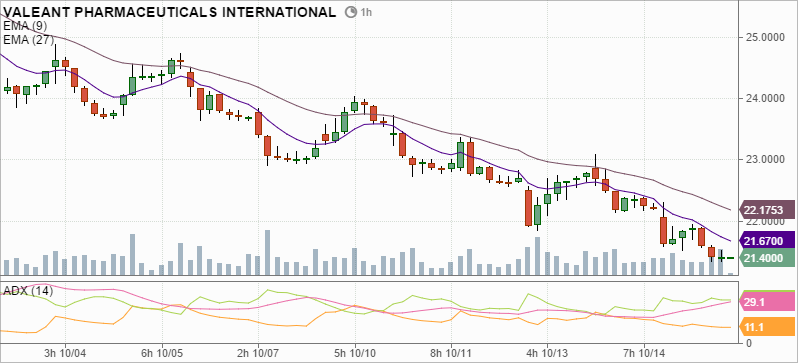Click the chart title VALEANT PHARMACEUTICALS INTERNATIONAL
Viewport: 798px width, 363px height.
pyautogui.click(x=170, y=12)
